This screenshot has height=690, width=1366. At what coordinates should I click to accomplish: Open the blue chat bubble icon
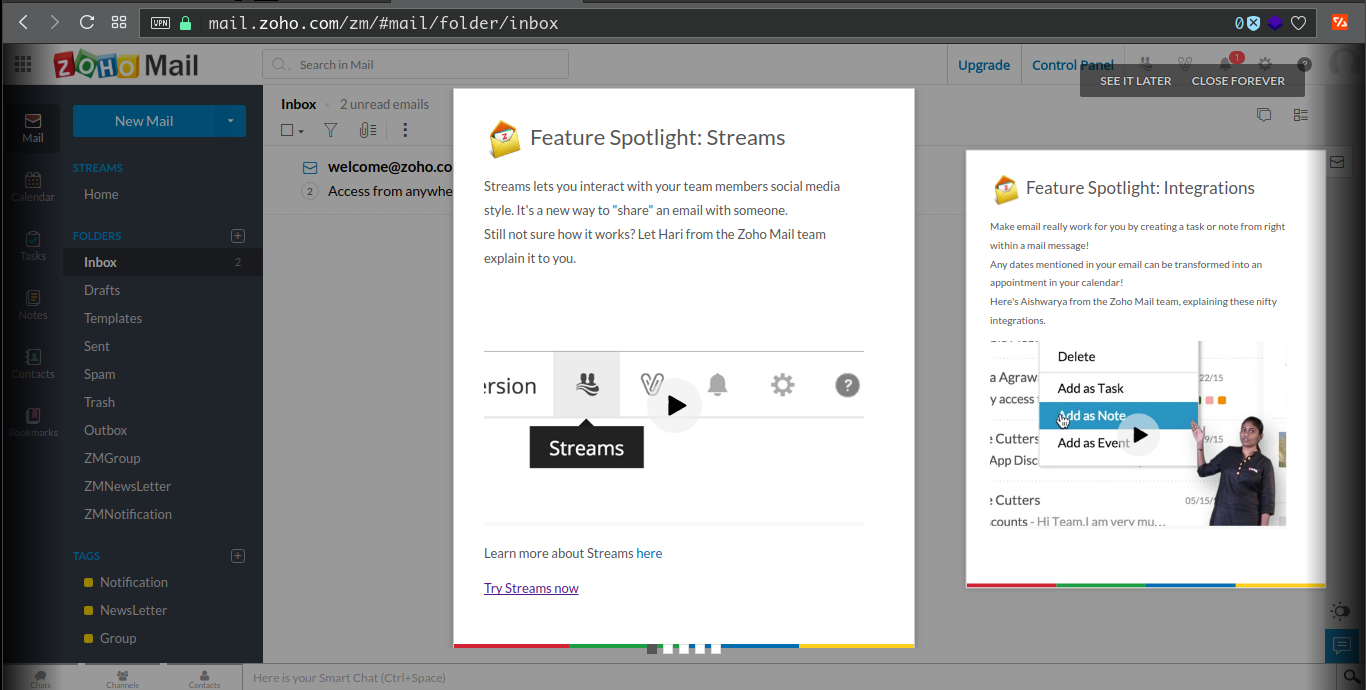tap(1342, 645)
